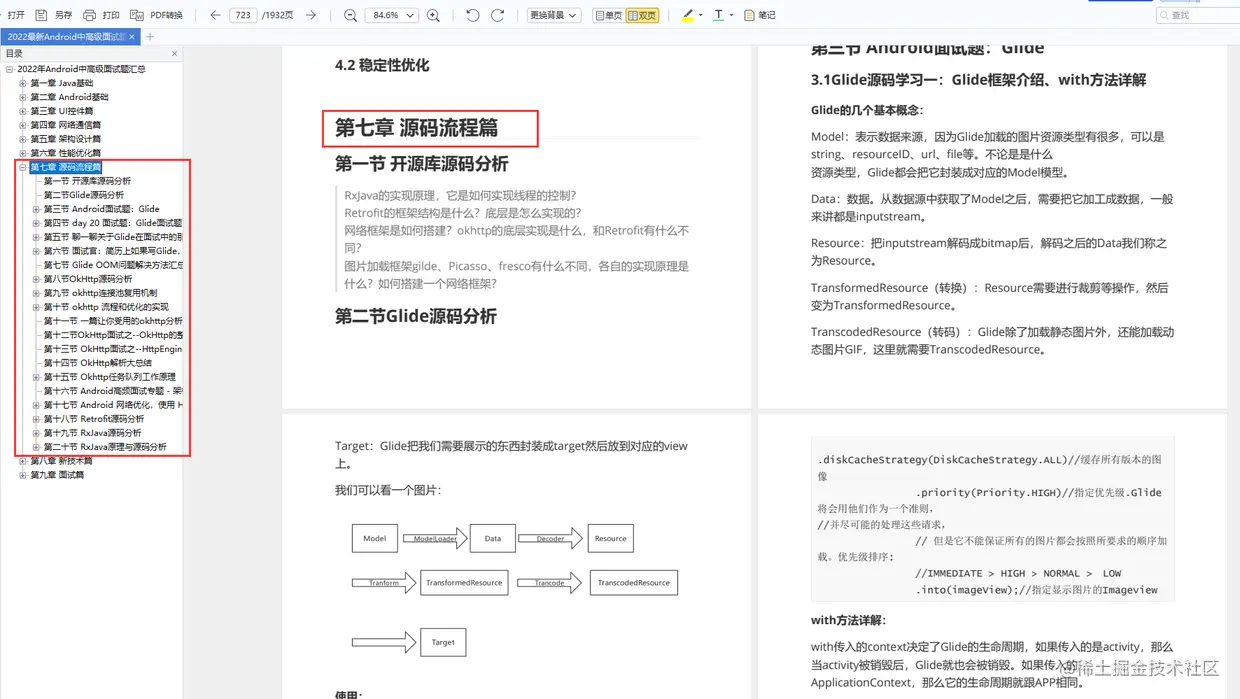Open 第十节 okhttp 流程和优化的实现 entry
Image resolution: width=1240 pixels, height=699 pixels.
(x=106, y=307)
